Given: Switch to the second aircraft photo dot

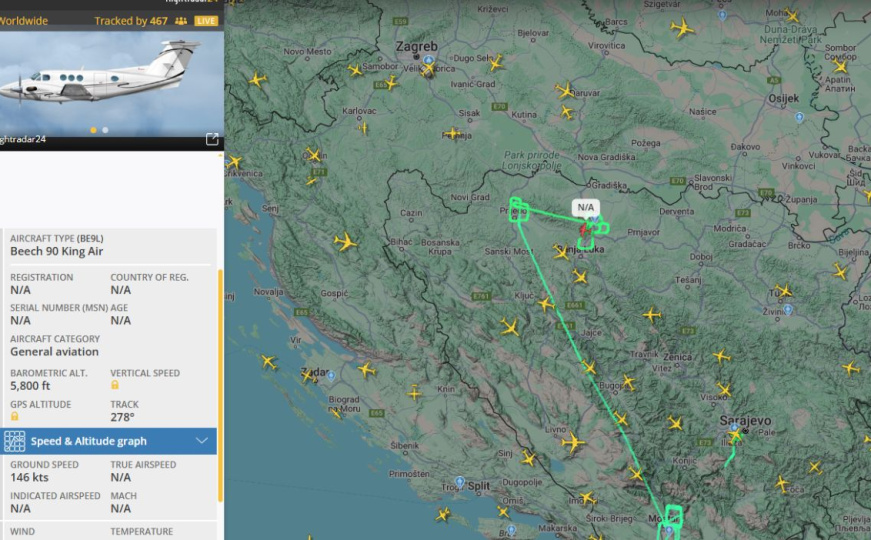Looking at the screenshot, I should (105, 130).
